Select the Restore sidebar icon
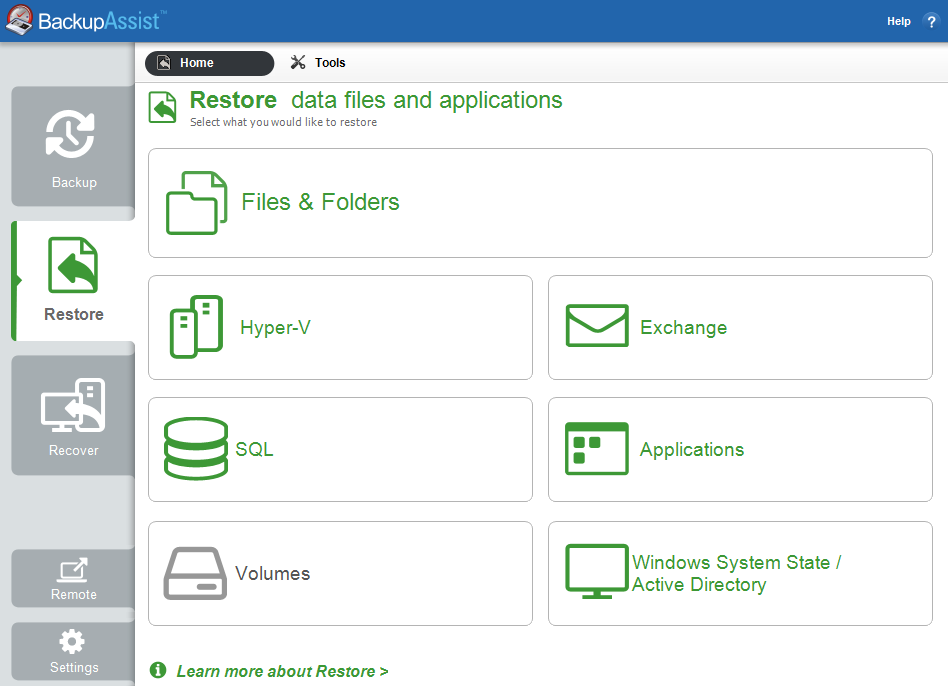This screenshot has height=686, width=948. click(73, 265)
